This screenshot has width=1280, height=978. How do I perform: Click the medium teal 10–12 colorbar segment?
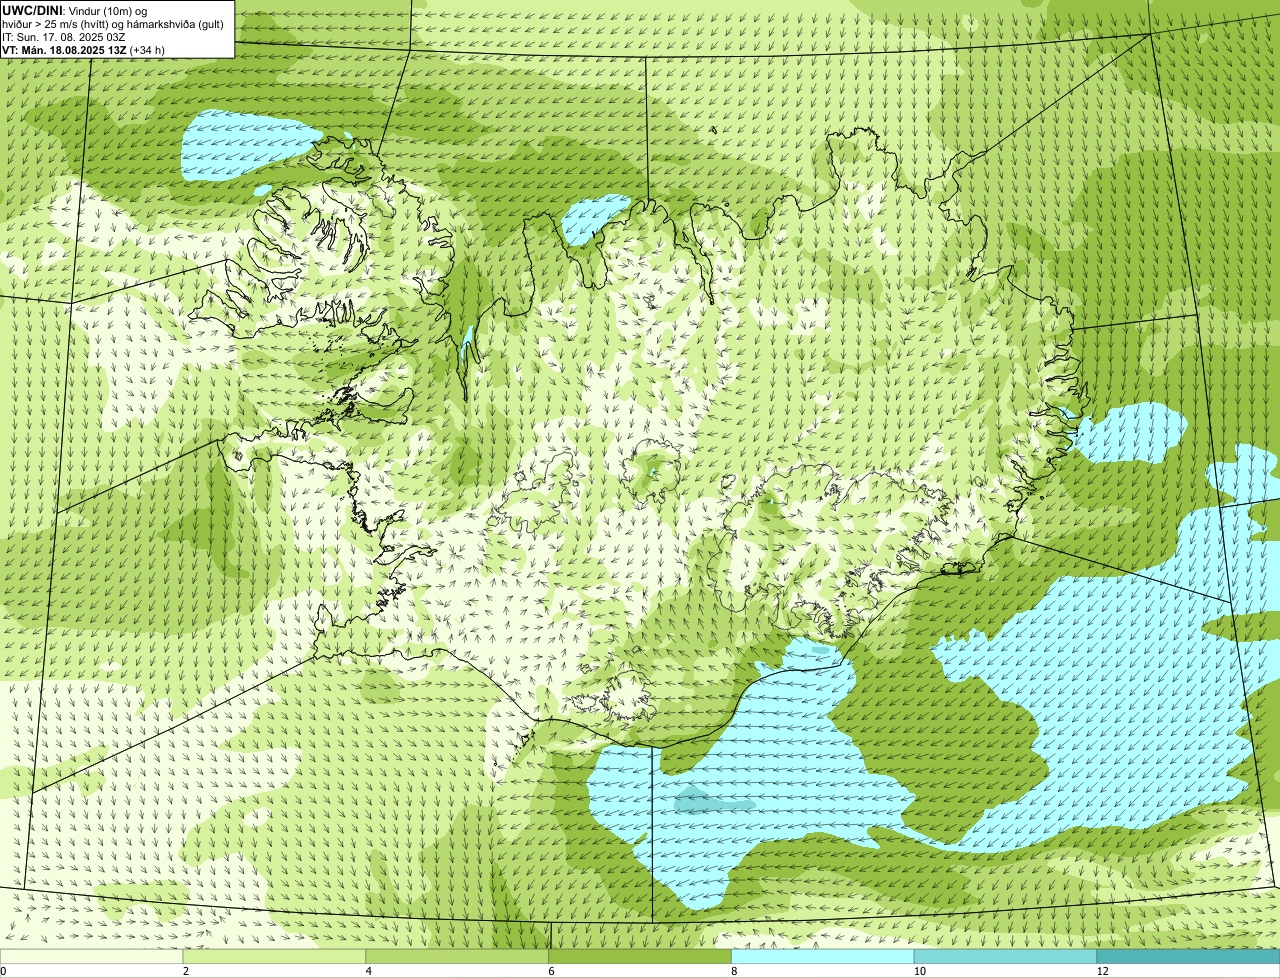coord(1006,957)
